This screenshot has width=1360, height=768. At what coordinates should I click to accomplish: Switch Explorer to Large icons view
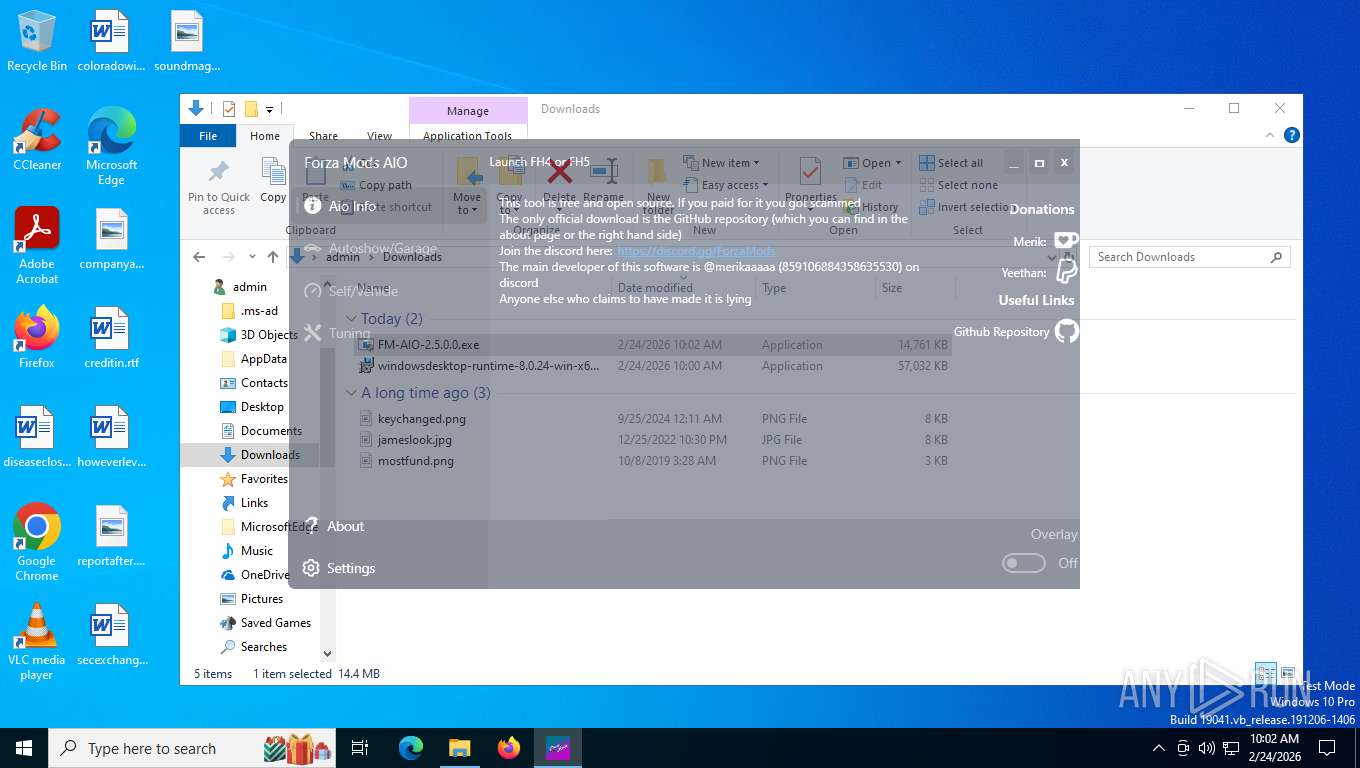pos(1288,673)
